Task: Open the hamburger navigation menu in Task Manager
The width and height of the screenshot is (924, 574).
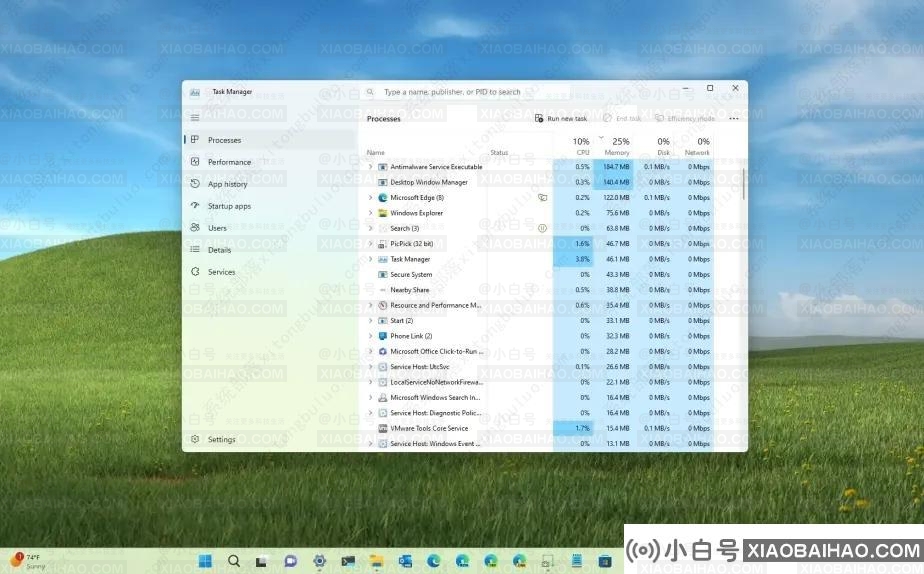Action: tap(194, 118)
